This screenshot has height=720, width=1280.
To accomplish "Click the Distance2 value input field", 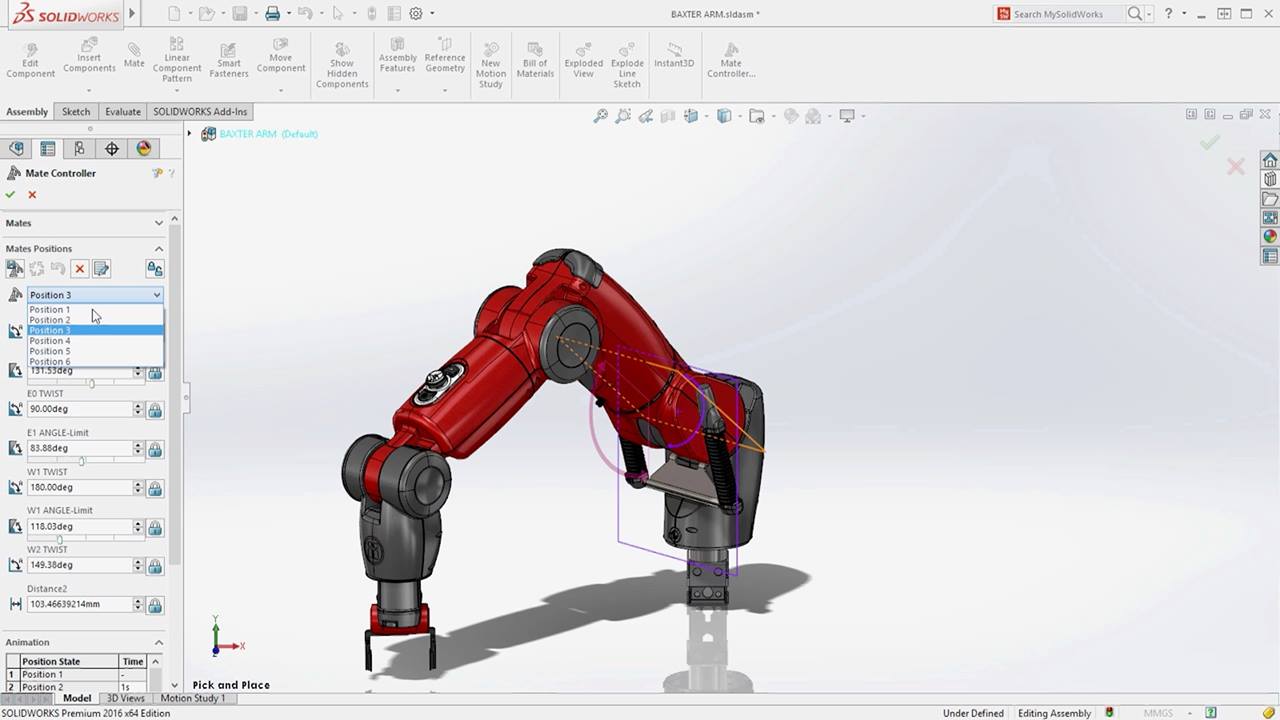I will pyautogui.click(x=80, y=605).
